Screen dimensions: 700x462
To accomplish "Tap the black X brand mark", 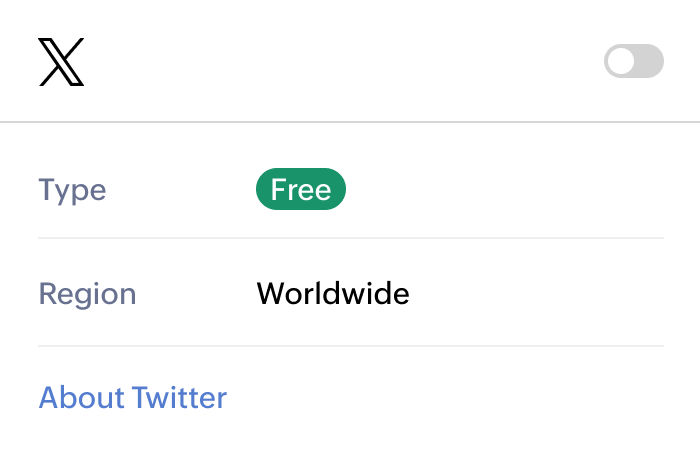I will coord(61,62).
